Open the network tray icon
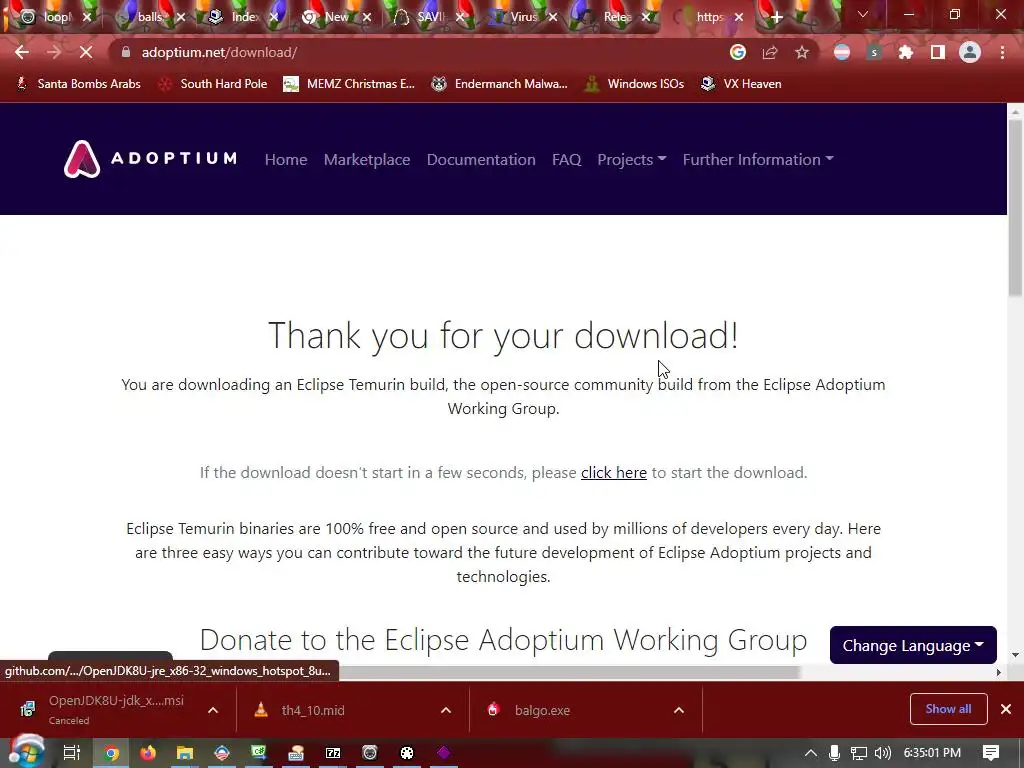The width and height of the screenshot is (1024, 768). (x=858, y=752)
